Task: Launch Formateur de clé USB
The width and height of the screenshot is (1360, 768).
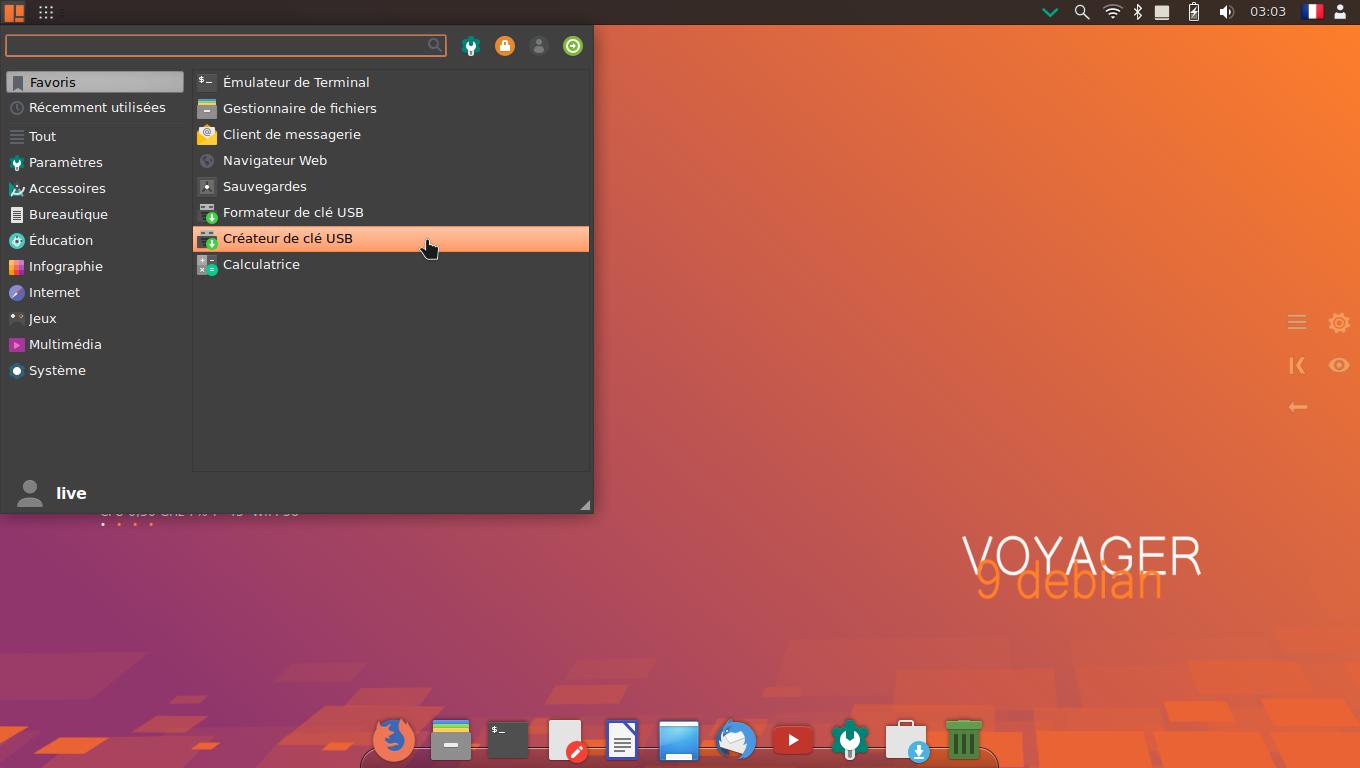Action: click(391, 212)
